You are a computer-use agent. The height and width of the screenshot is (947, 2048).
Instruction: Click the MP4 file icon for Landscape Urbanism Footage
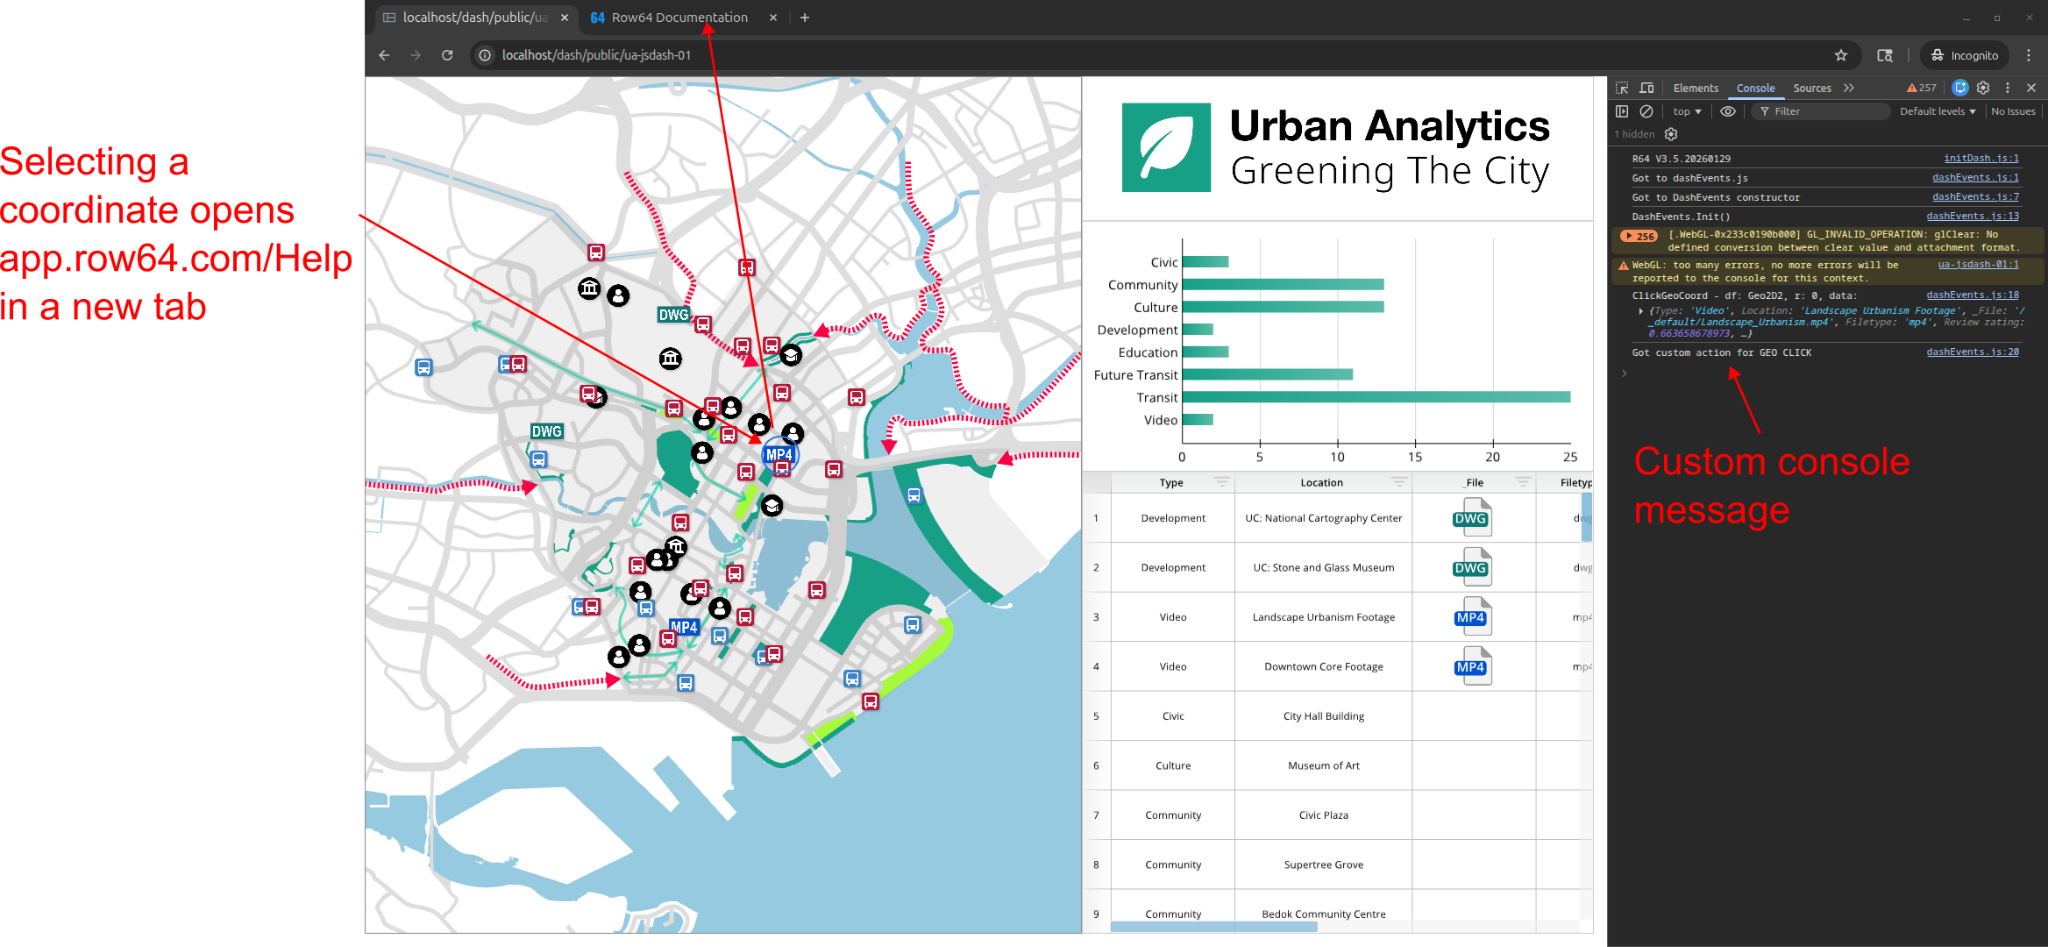pyautogui.click(x=1471, y=617)
